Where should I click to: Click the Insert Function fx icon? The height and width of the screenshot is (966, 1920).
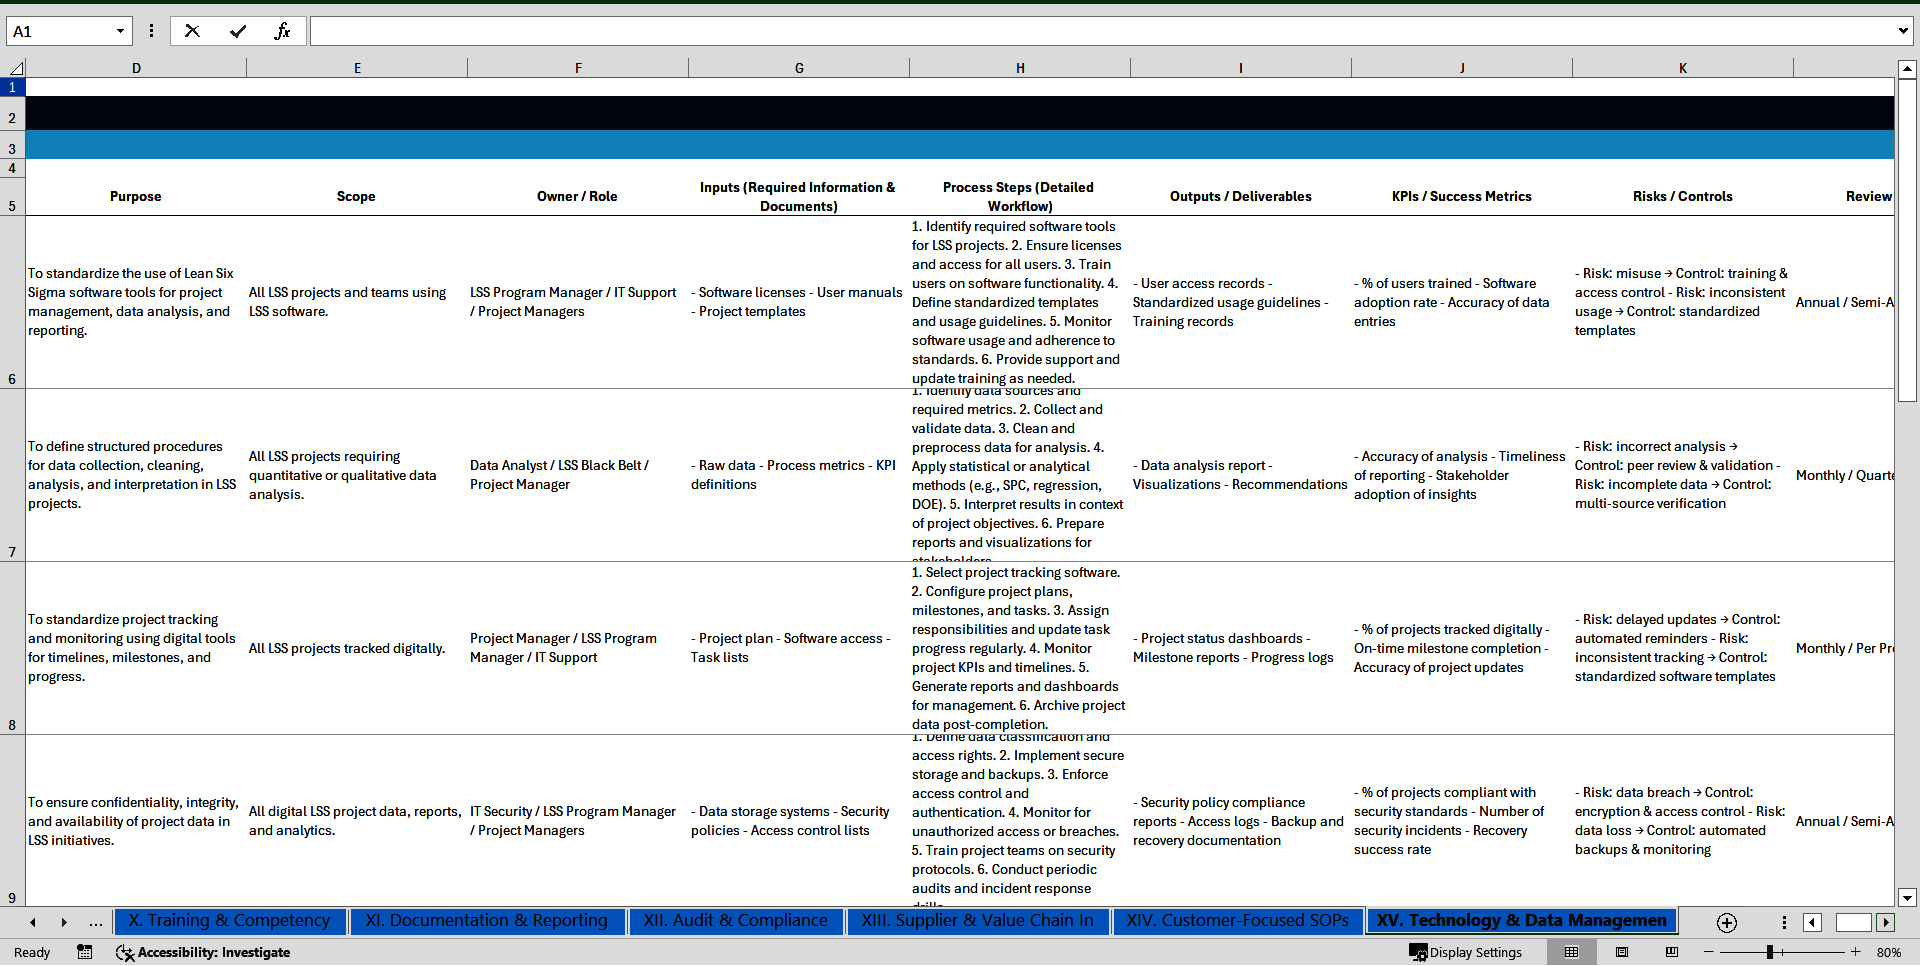click(x=282, y=31)
